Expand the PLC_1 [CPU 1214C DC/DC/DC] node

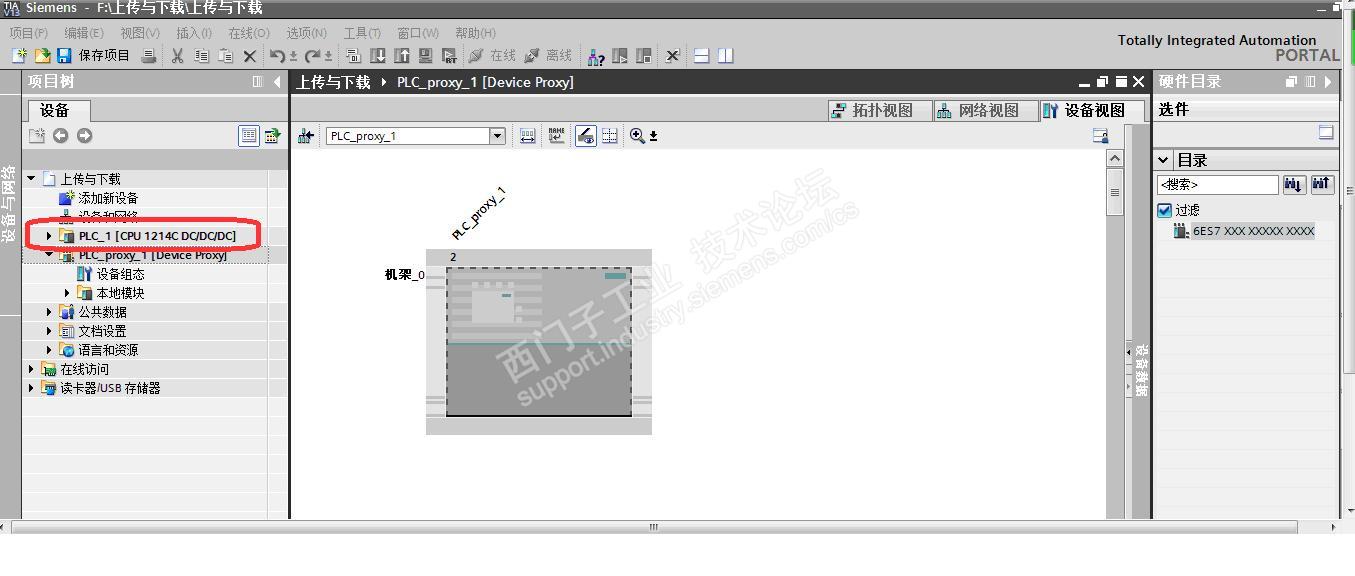point(49,236)
